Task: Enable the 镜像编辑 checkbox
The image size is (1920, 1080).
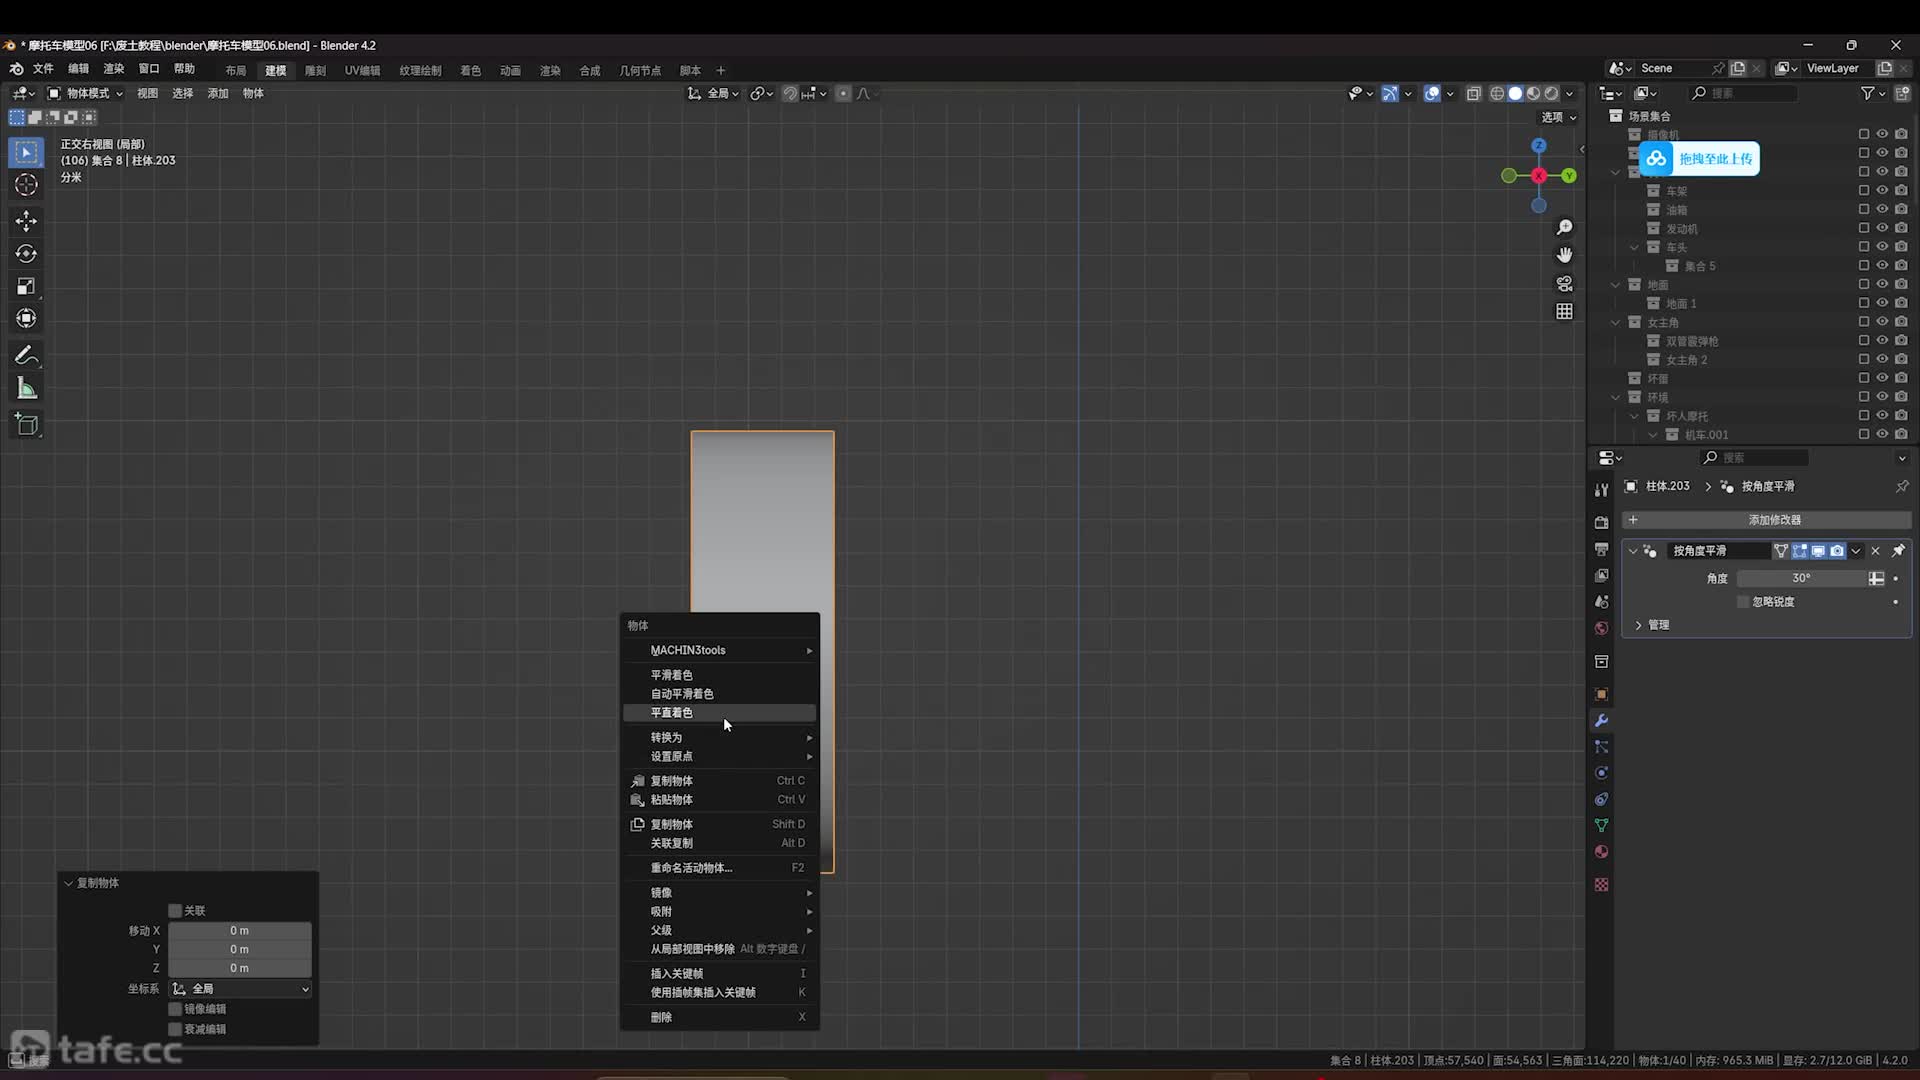Action: [175, 1009]
